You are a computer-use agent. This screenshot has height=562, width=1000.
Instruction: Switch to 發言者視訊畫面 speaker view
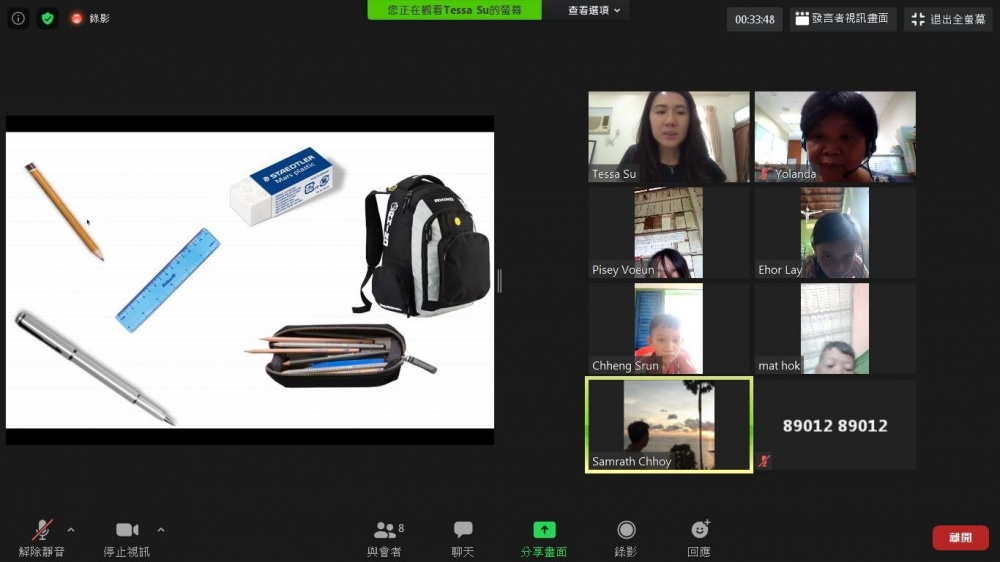pos(842,19)
